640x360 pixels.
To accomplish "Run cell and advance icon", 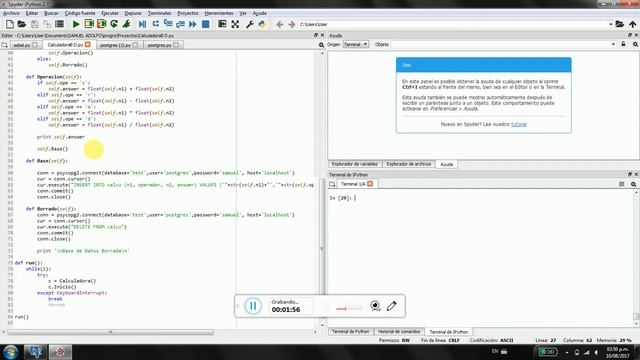I will [x=101, y=24].
